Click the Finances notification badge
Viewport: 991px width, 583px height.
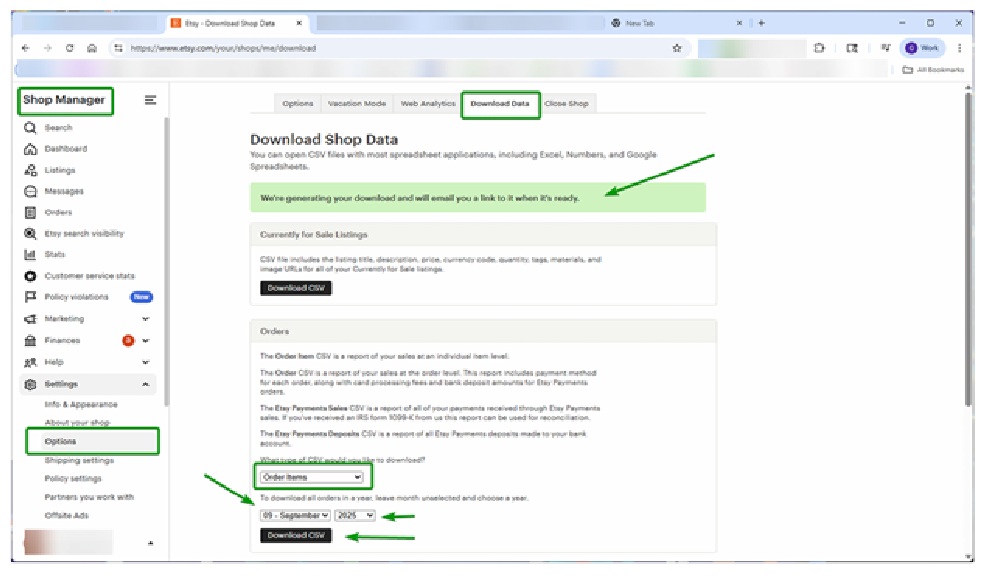128,340
